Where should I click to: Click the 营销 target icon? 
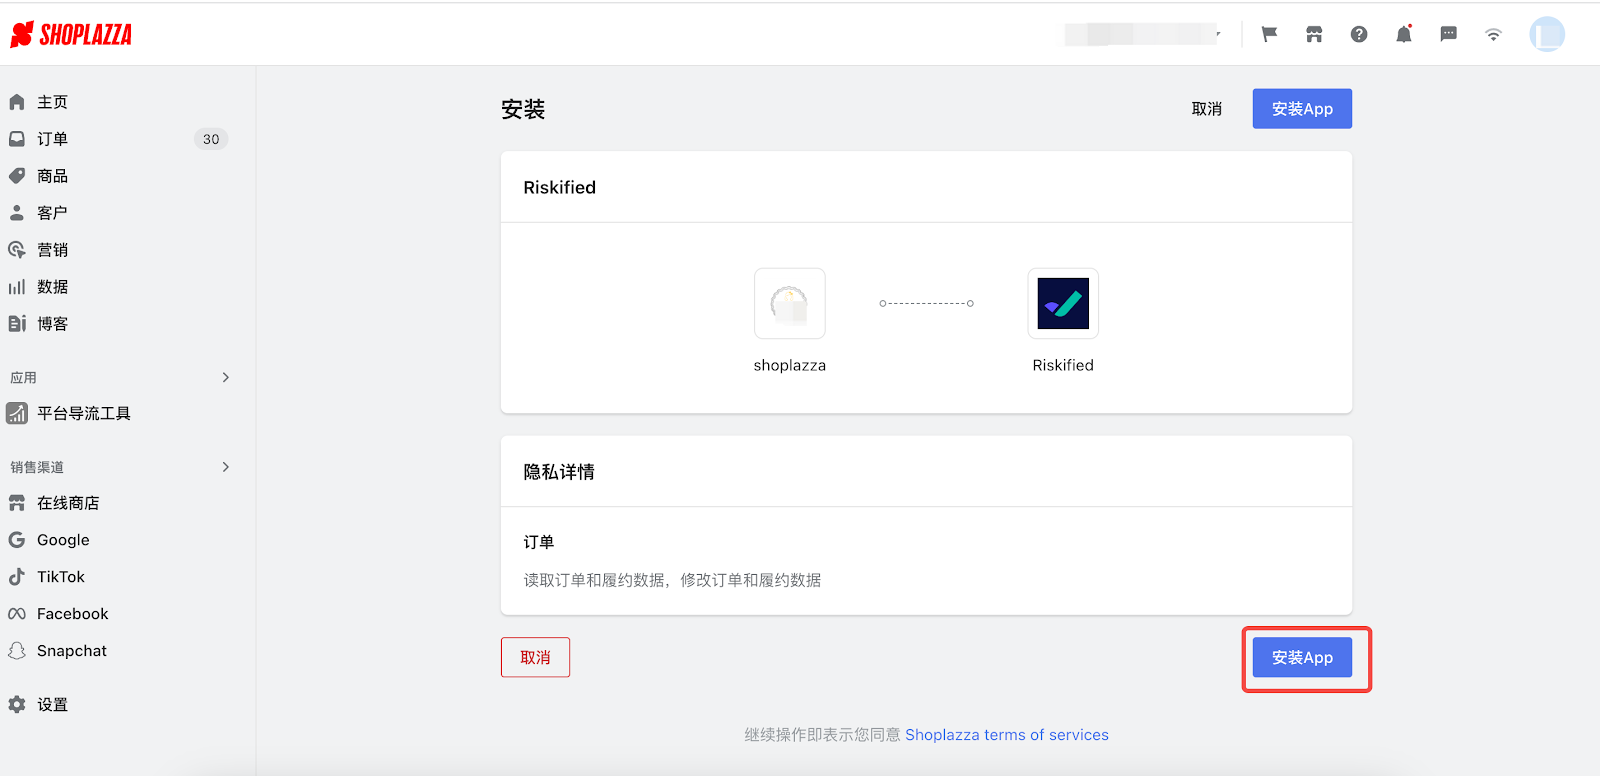click(x=17, y=250)
